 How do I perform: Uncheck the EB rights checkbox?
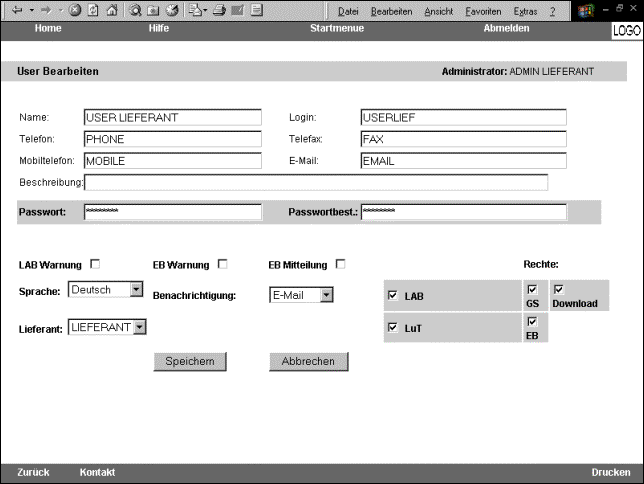click(x=532, y=321)
